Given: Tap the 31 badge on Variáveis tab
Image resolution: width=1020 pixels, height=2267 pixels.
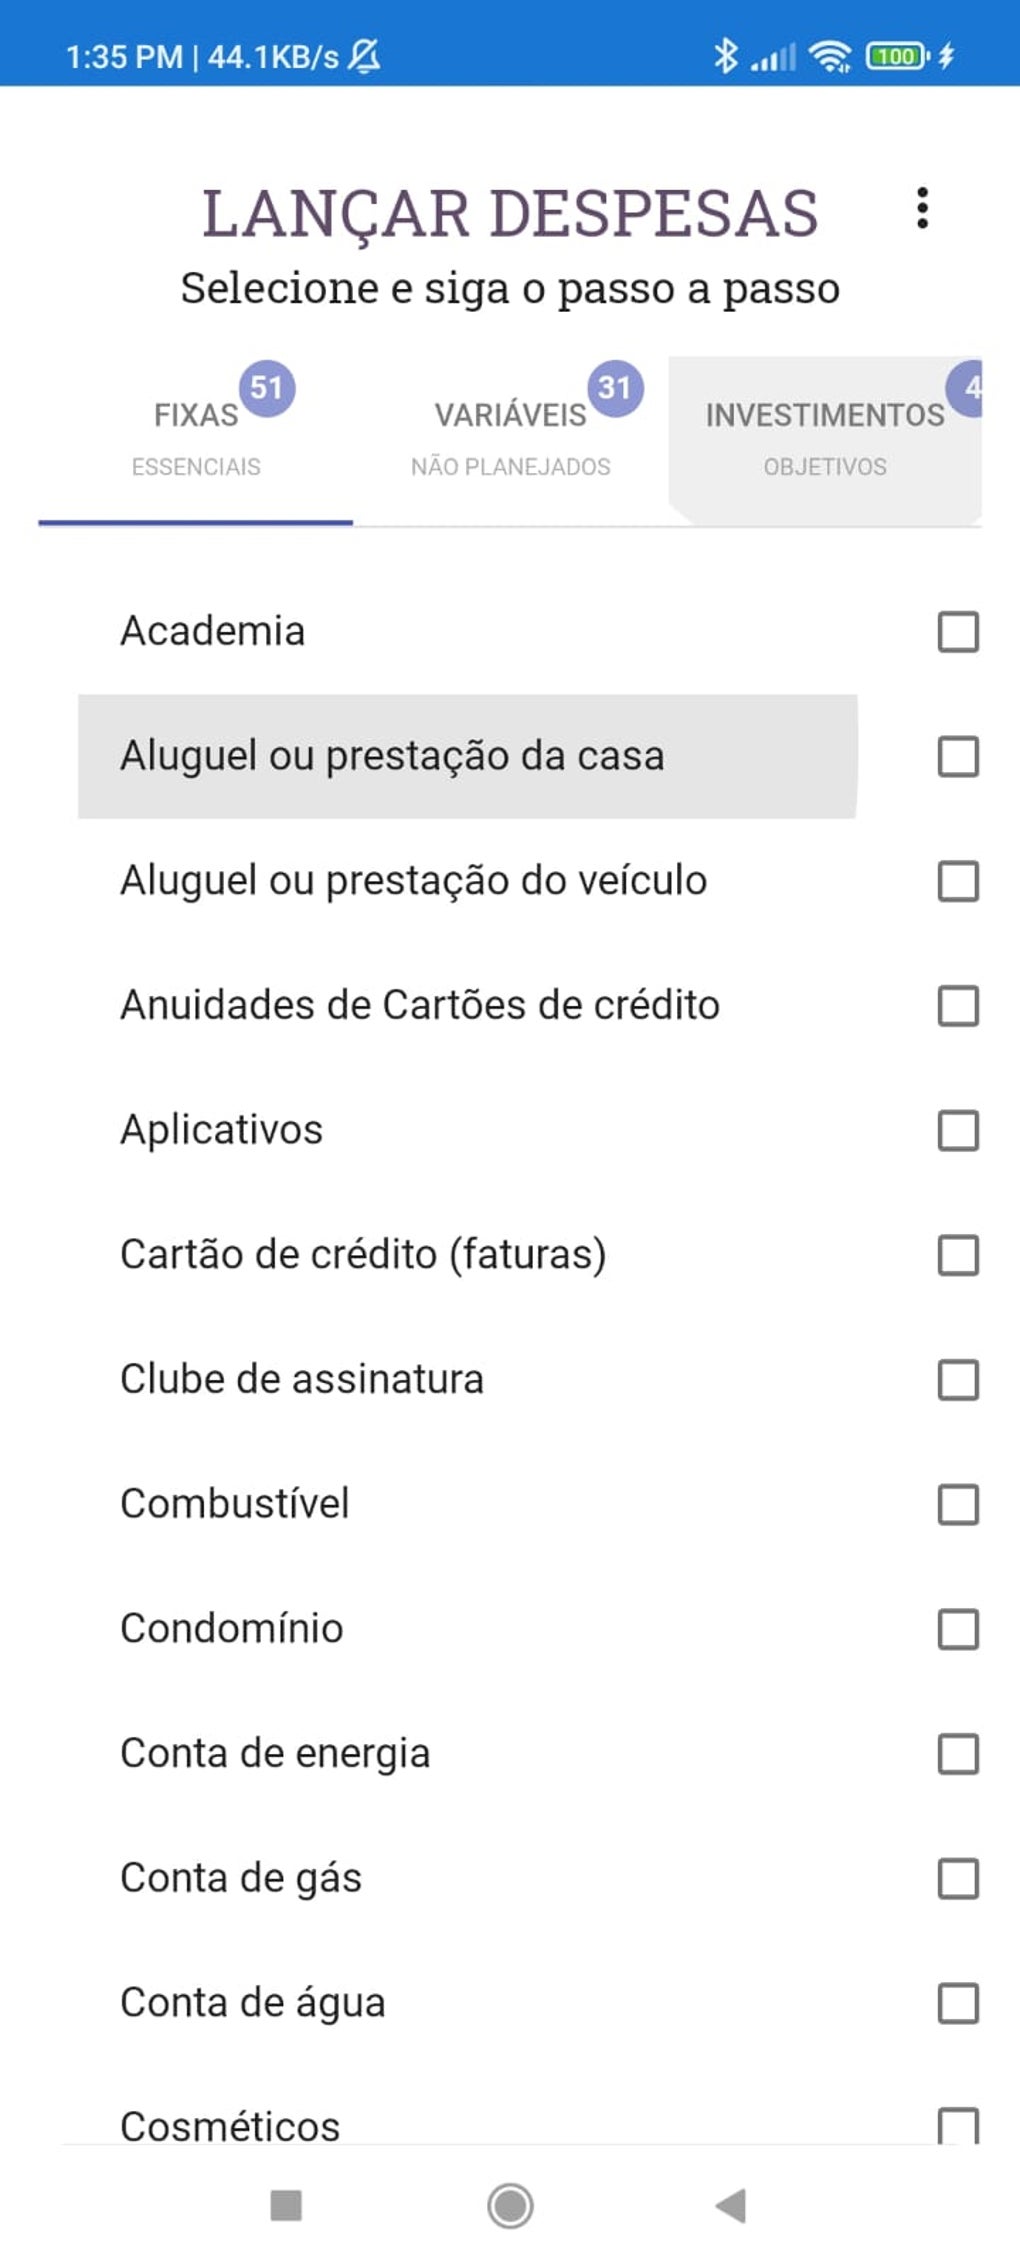Looking at the screenshot, I should [x=615, y=388].
